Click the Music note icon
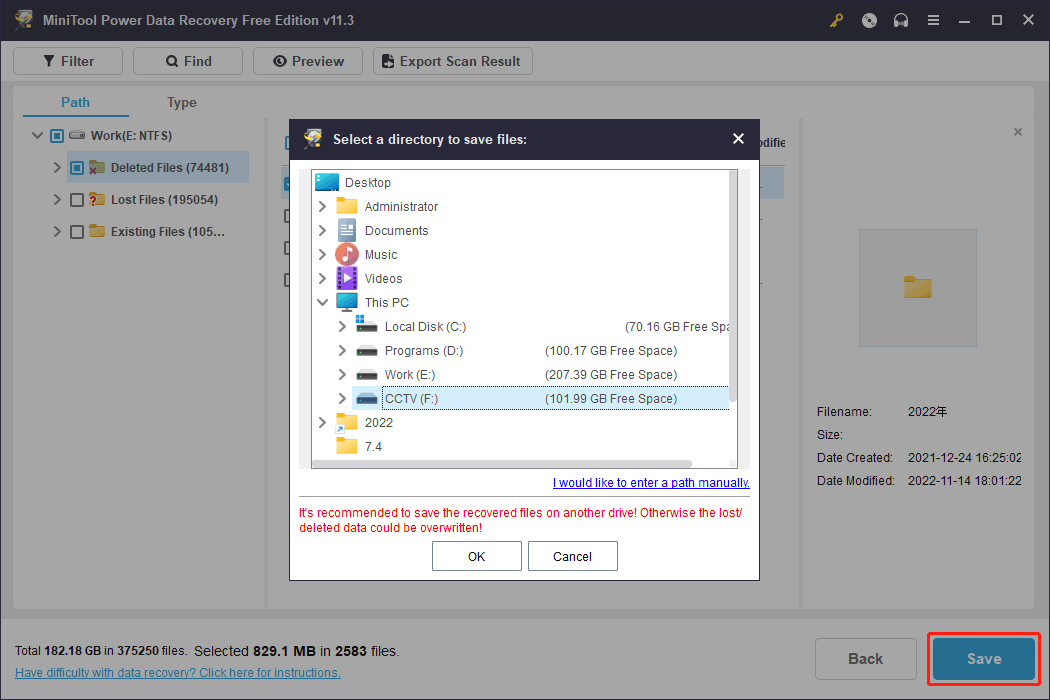 (346, 255)
